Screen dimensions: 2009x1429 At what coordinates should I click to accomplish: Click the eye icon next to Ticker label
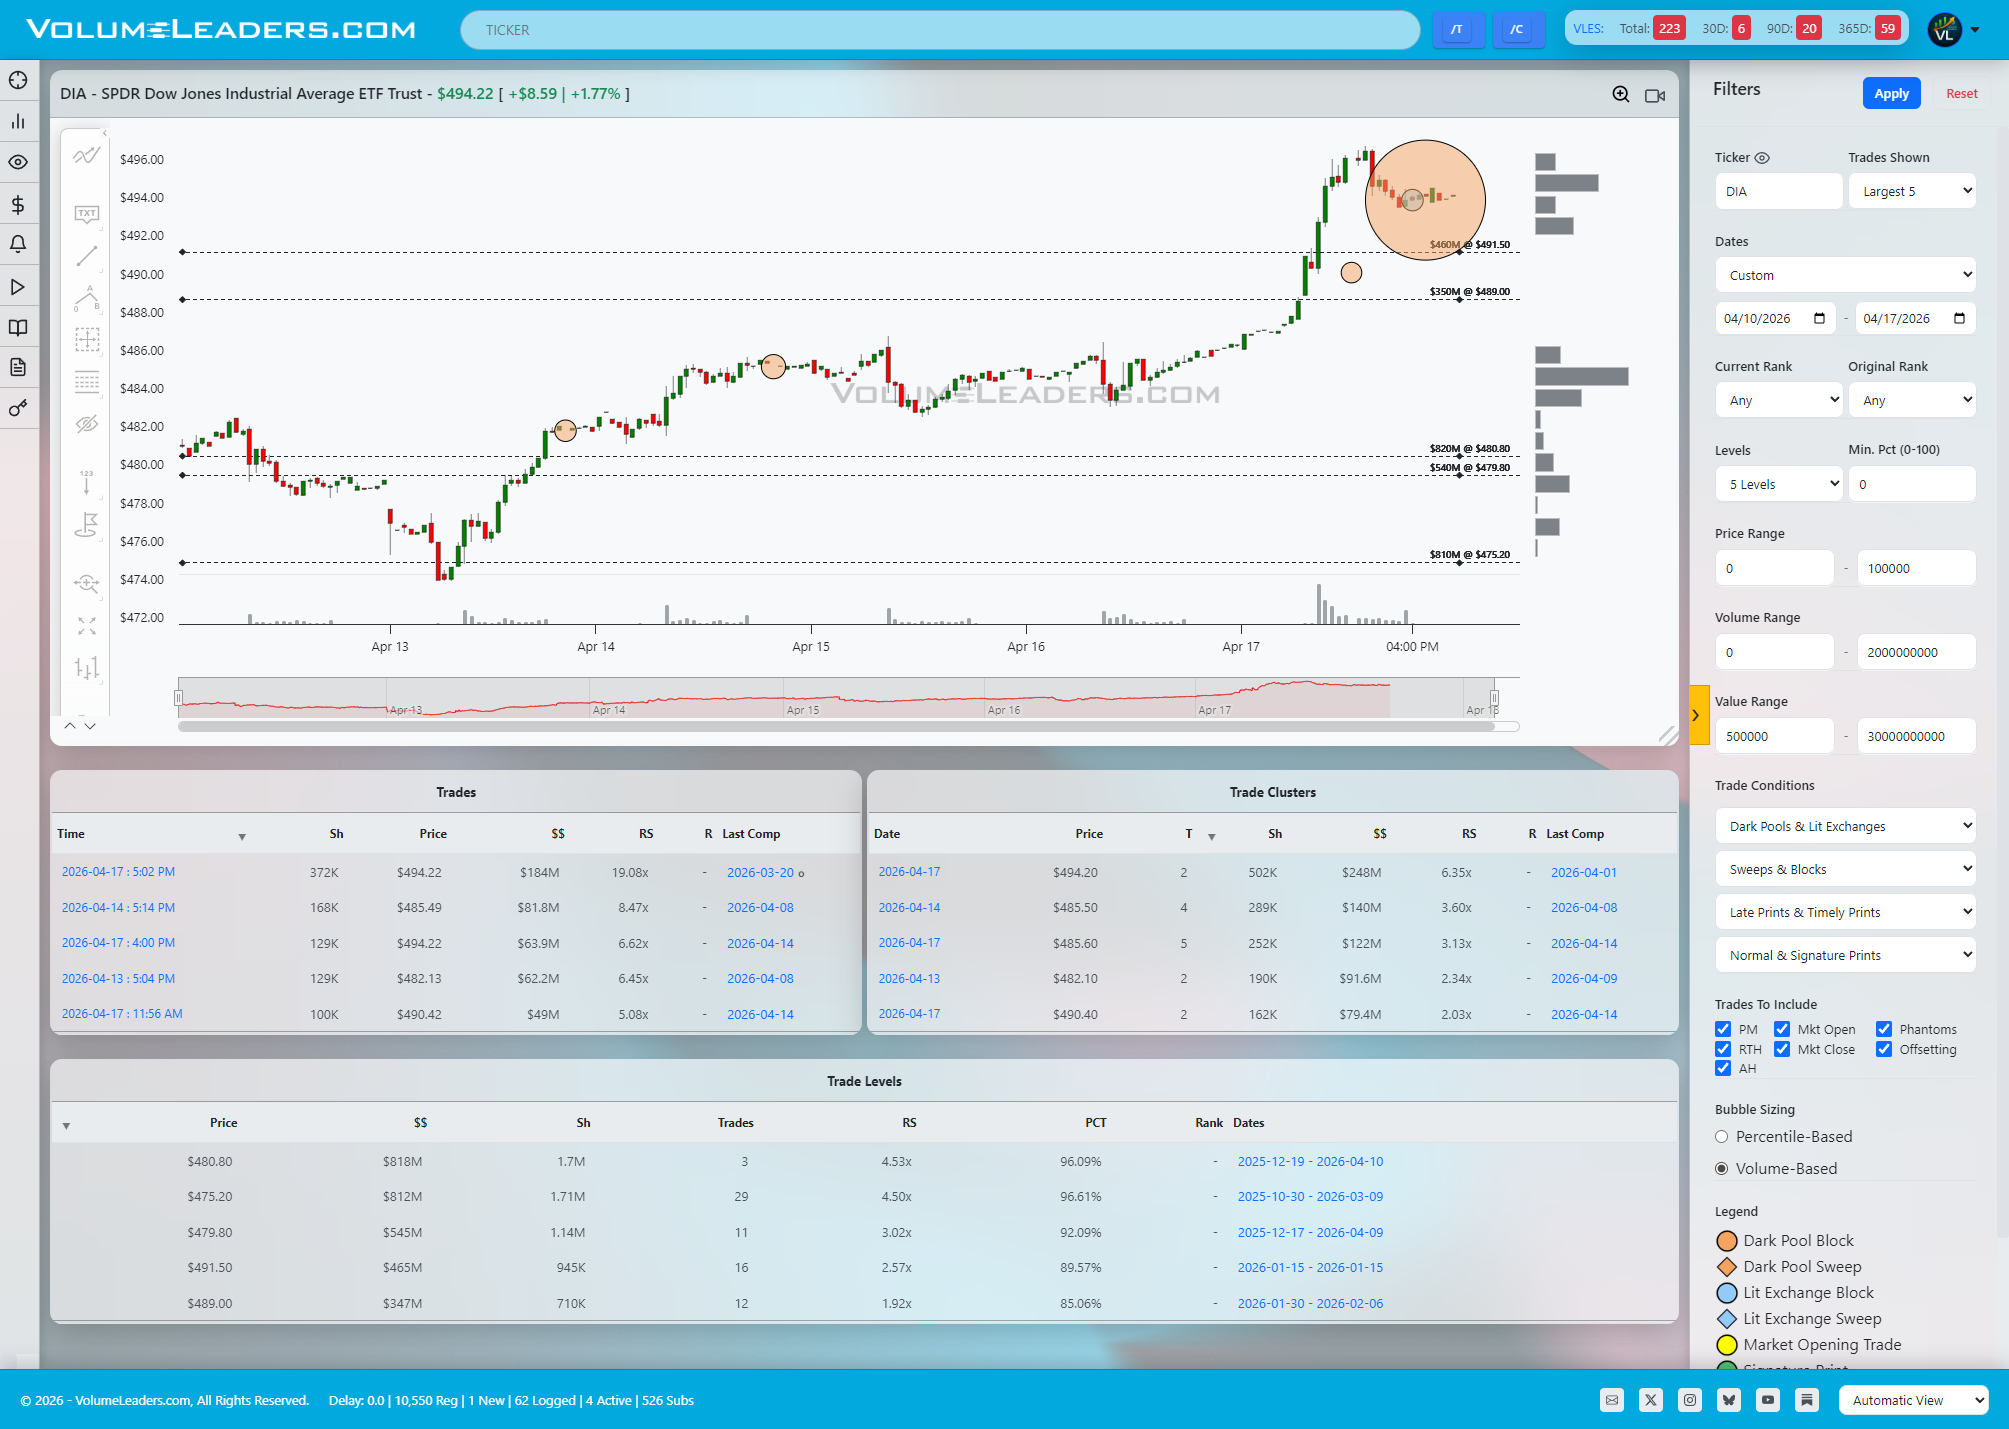(x=1763, y=158)
